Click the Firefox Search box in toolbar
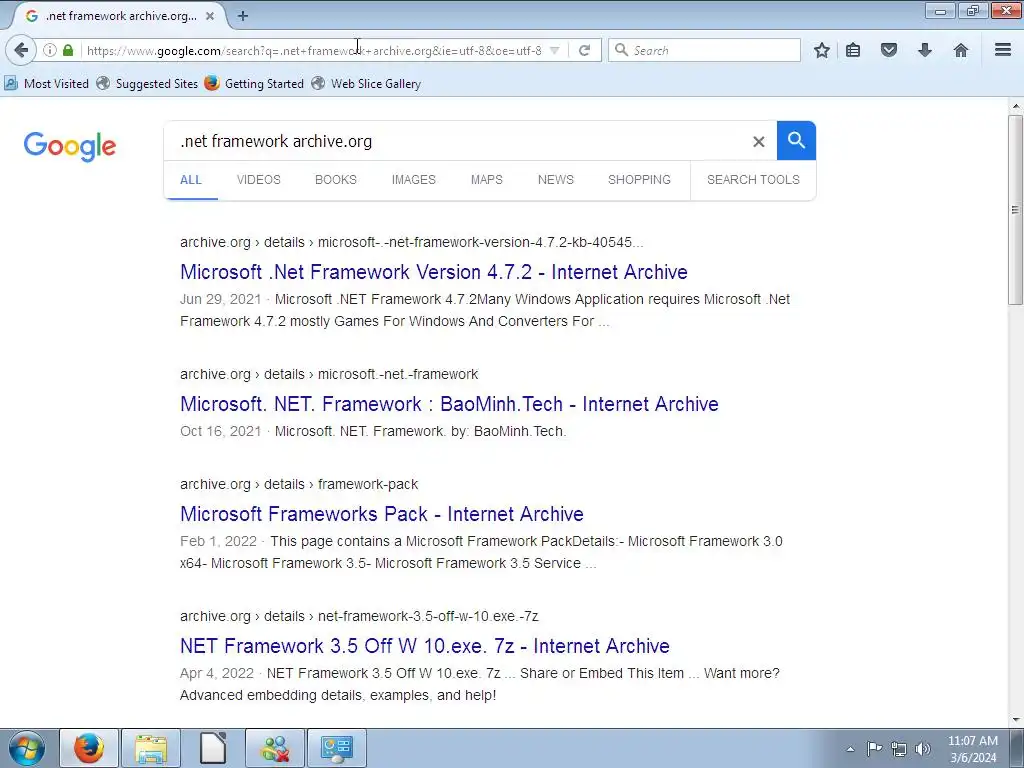 tap(705, 50)
